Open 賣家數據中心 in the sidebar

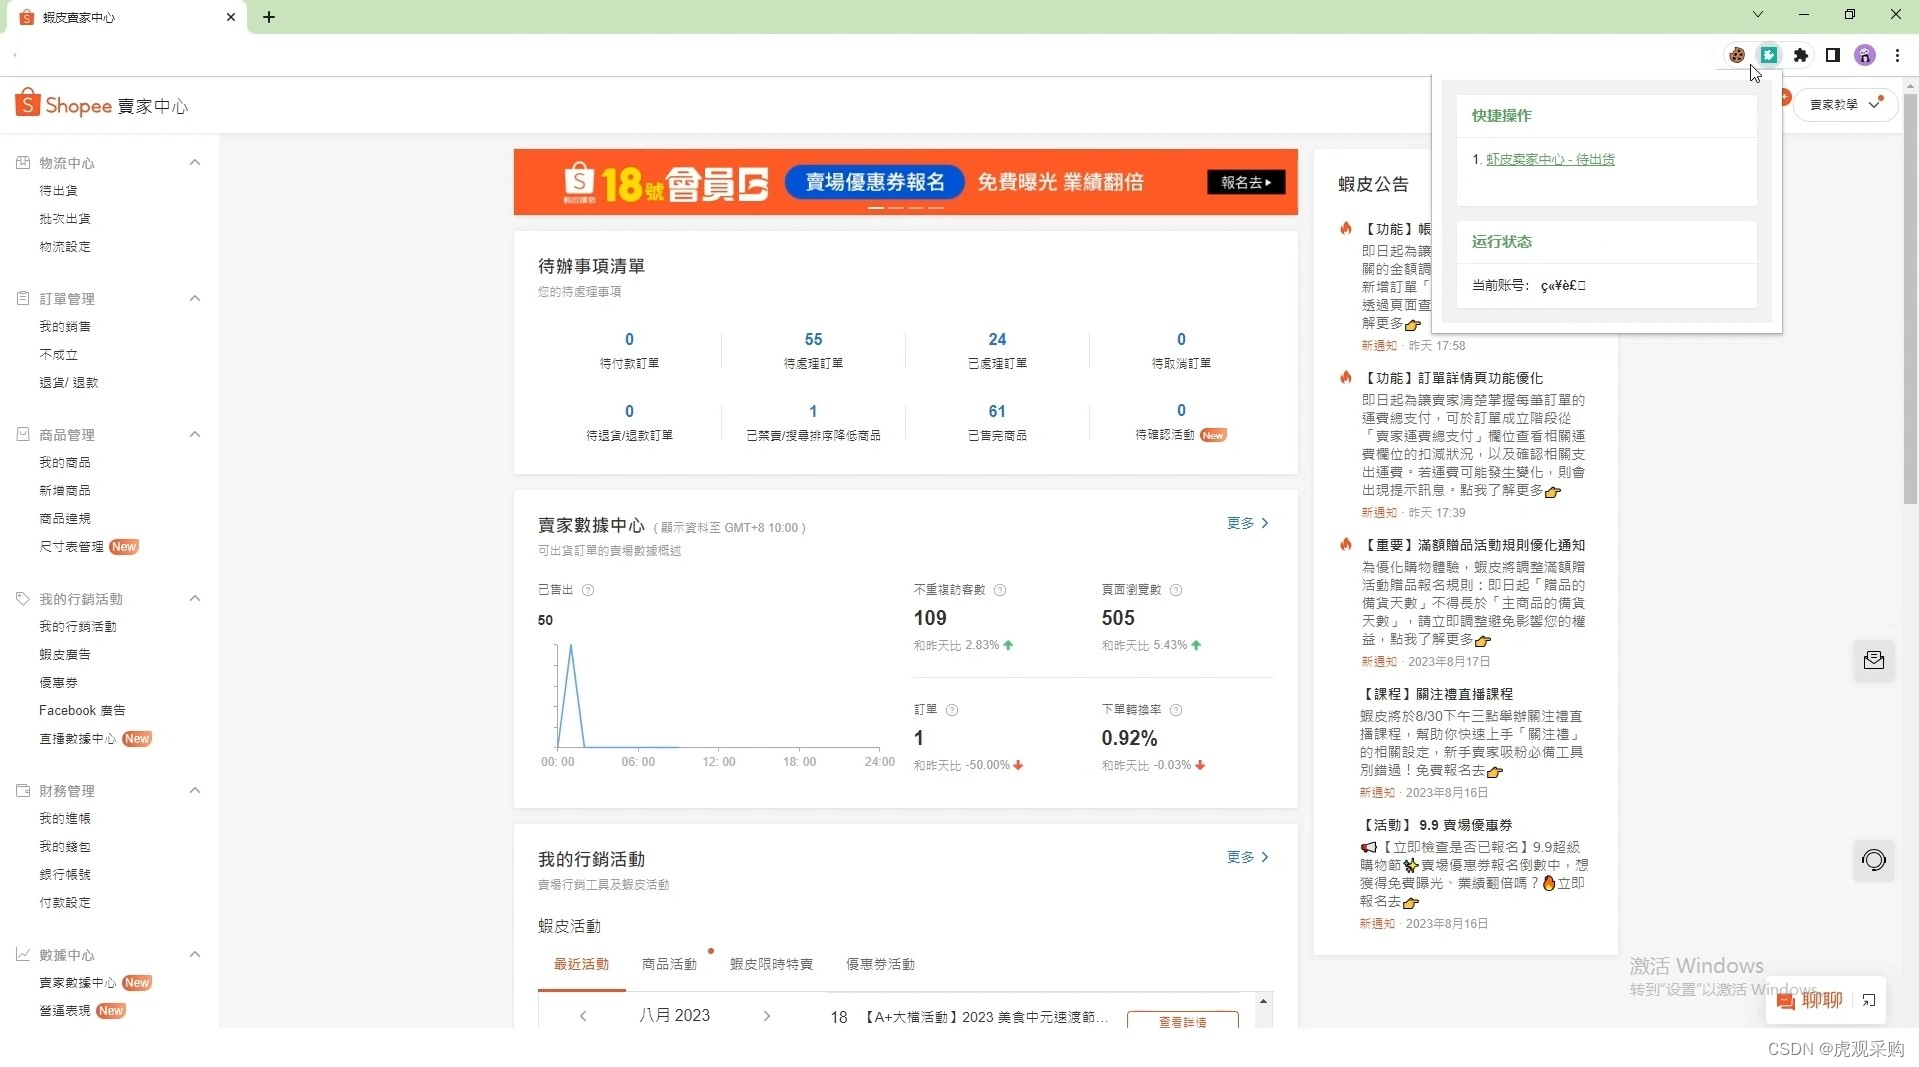coord(77,982)
